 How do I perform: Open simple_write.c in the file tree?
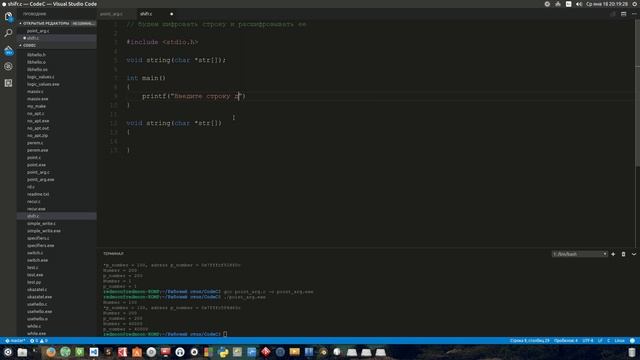(x=41, y=224)
